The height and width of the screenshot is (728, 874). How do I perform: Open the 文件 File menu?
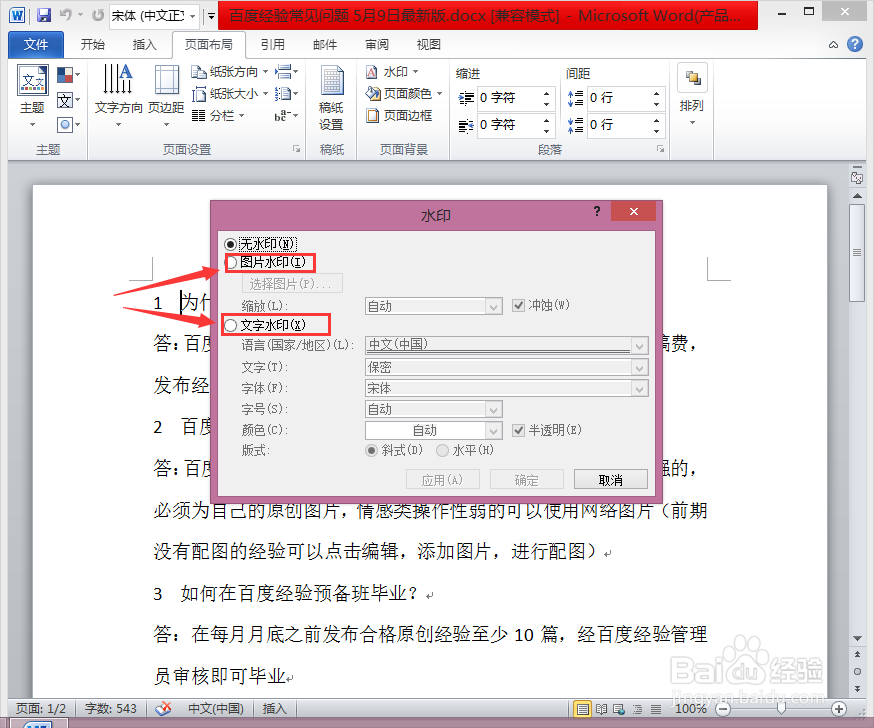(x=35, y=44)
